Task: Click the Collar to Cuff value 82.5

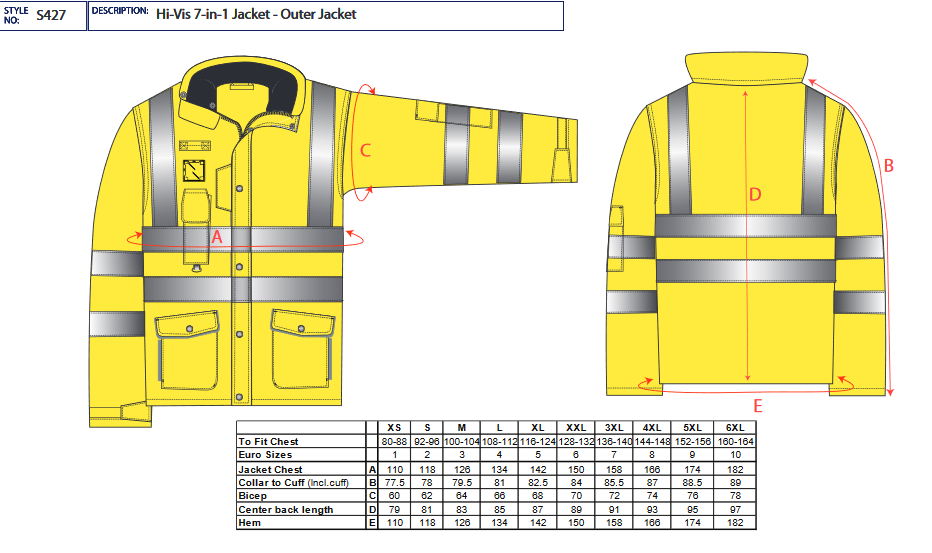Action: 538,483
